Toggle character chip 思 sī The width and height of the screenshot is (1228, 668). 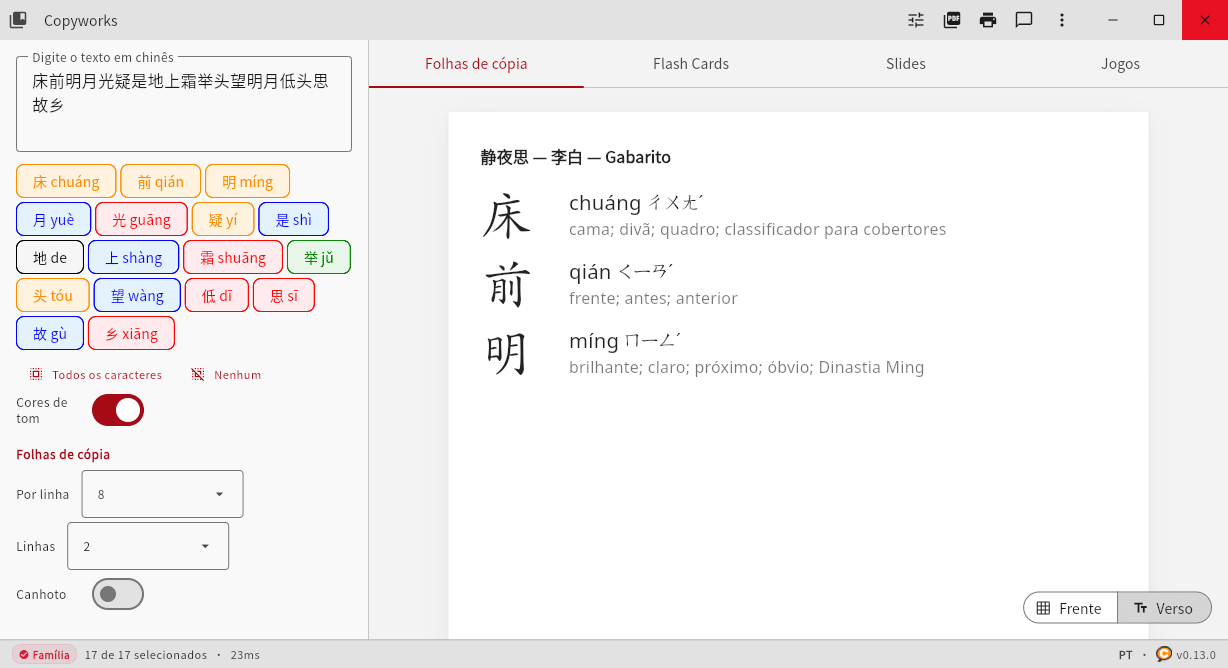[284, 295]
